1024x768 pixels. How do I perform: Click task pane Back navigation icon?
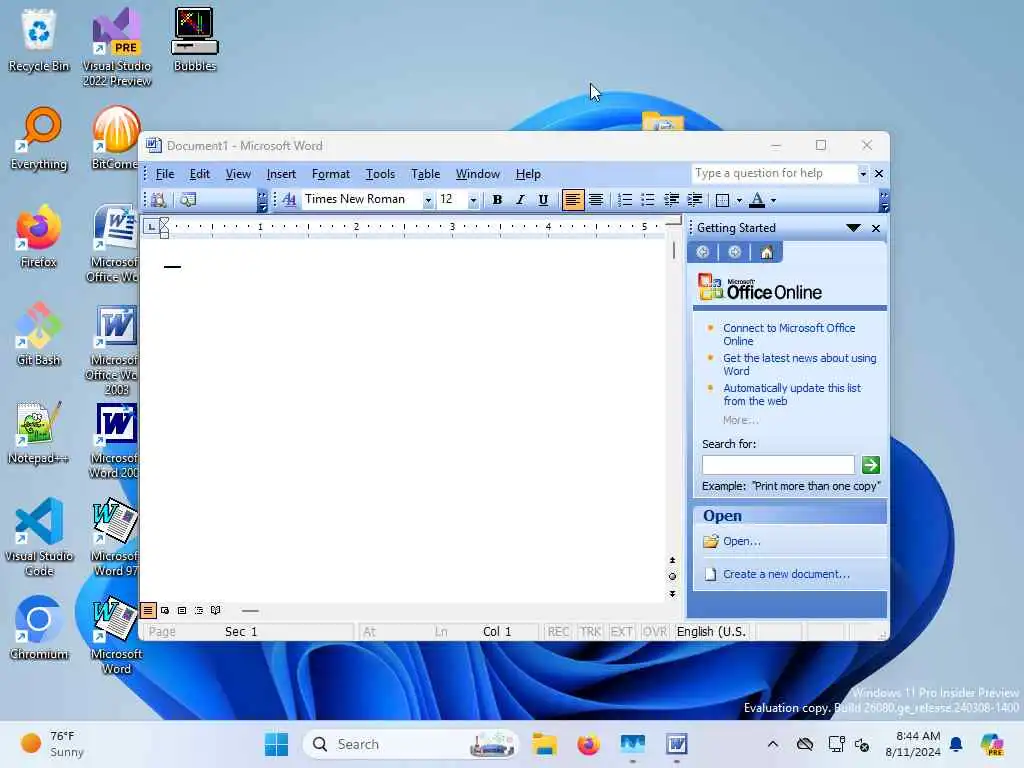pyautogui.click(x=703, y=252)
